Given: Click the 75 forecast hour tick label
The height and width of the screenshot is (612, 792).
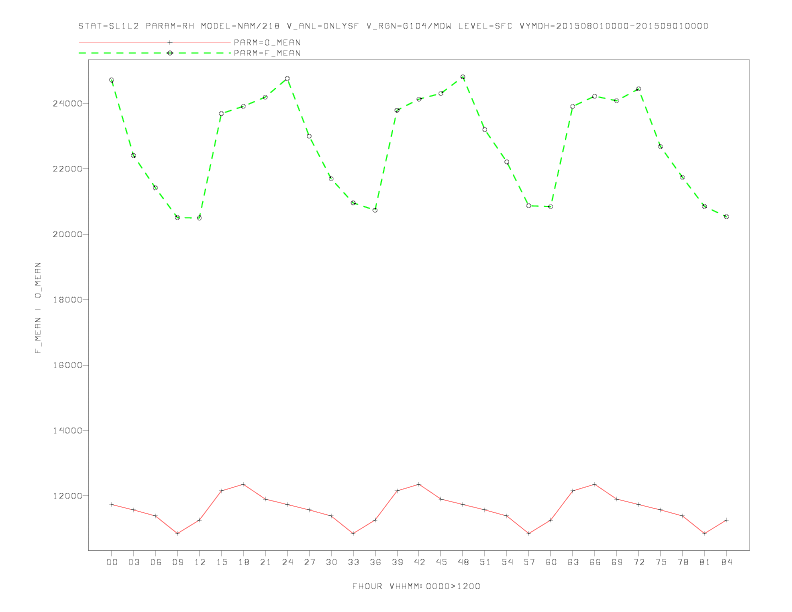Looking at the screenshot, I should pyautogui.click(x=661, y=562).
